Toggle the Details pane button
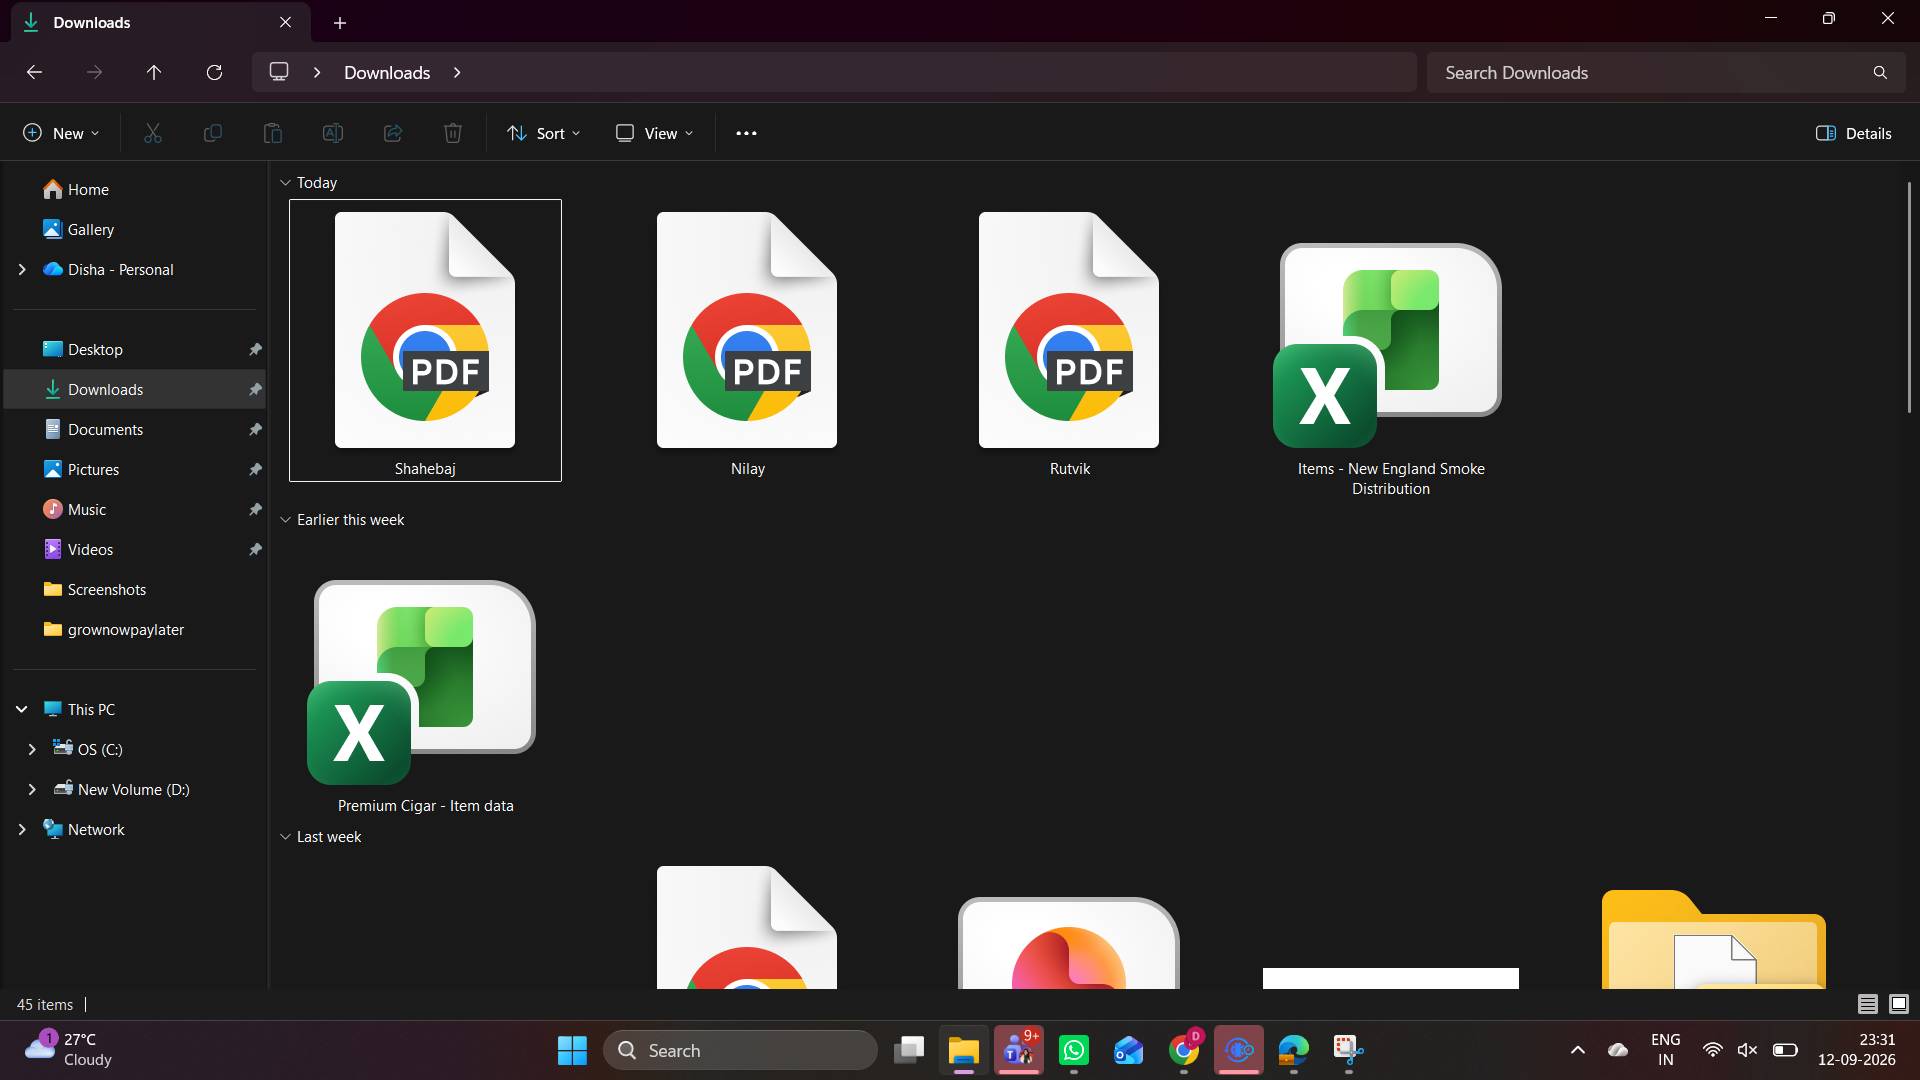The width and height of the screenshot is (1920, 1080). click(1854, 133)
